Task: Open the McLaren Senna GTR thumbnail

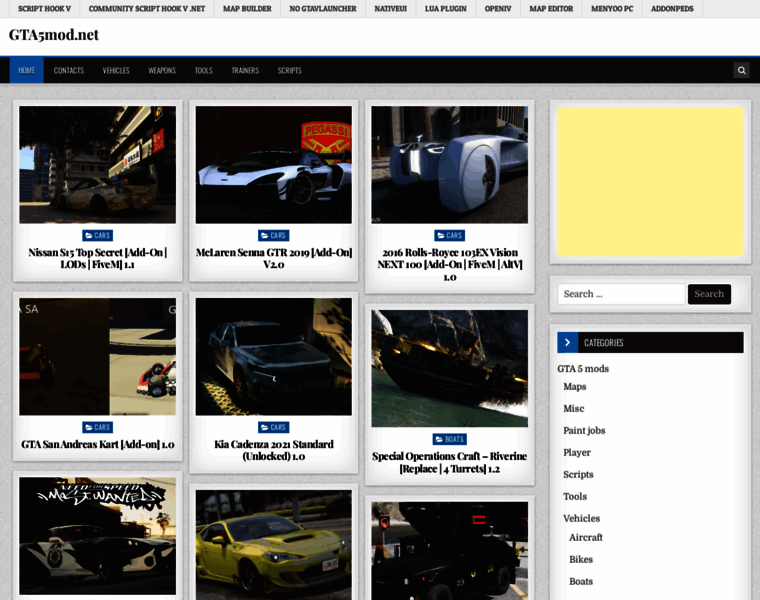Action: [273, 165]
